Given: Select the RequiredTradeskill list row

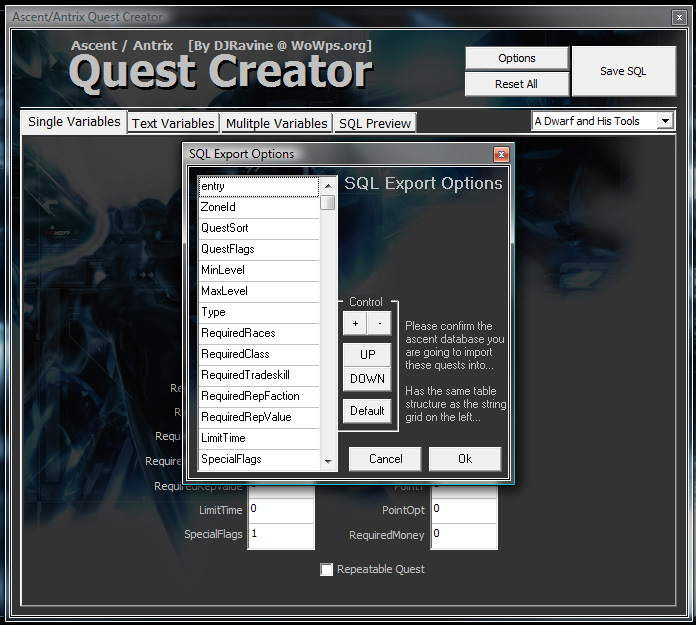Looking at the screenshot, I should click(259, 376).
